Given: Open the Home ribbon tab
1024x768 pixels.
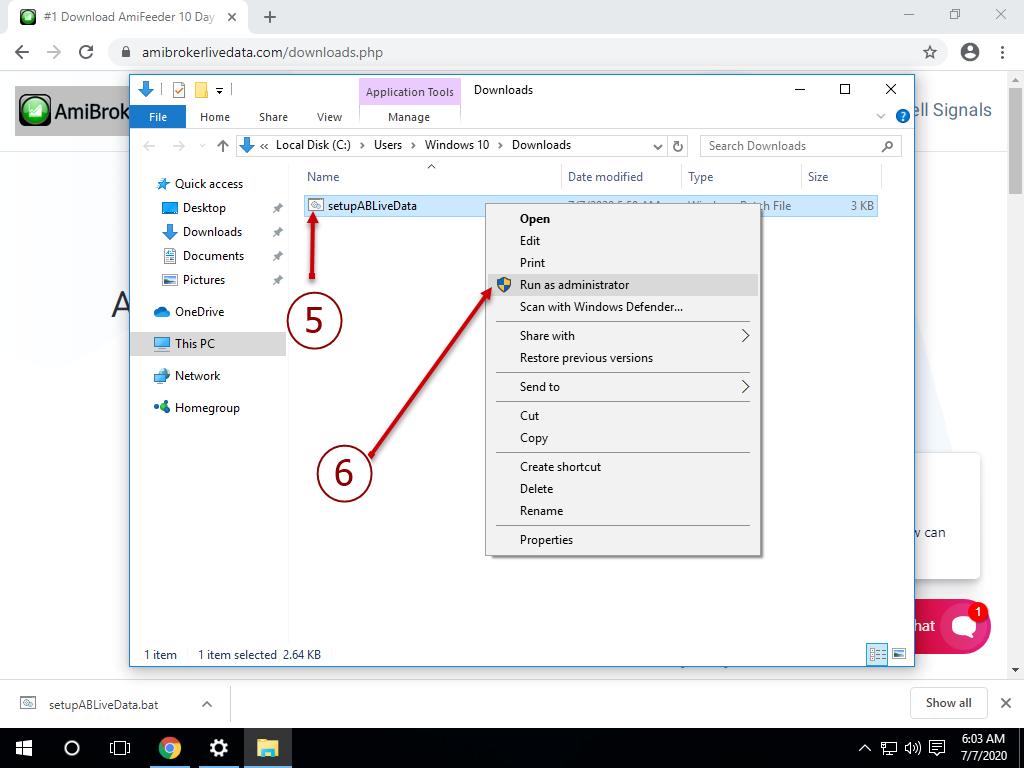Looking at the screenshot, I should click(215, 117).
